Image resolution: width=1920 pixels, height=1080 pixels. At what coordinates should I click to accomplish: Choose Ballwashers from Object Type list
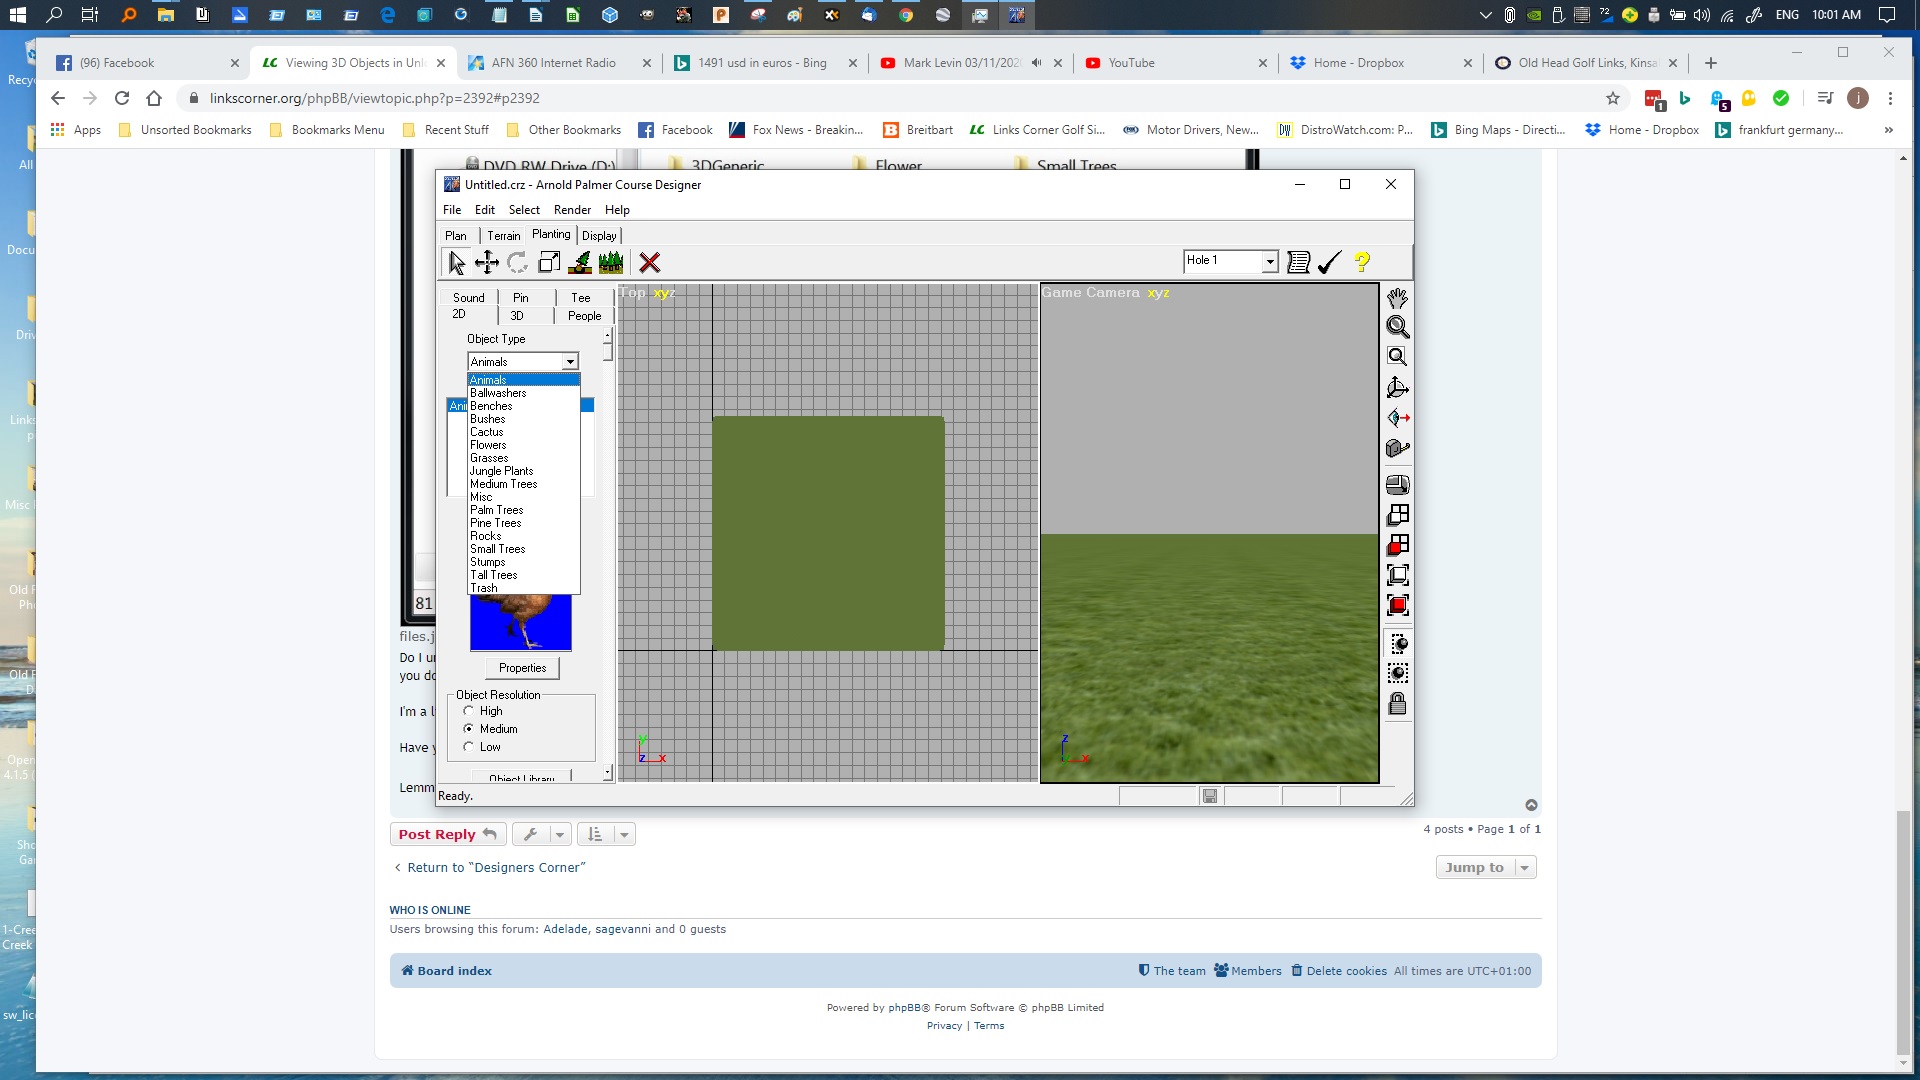pyautogui.click(x=523, y=393)
